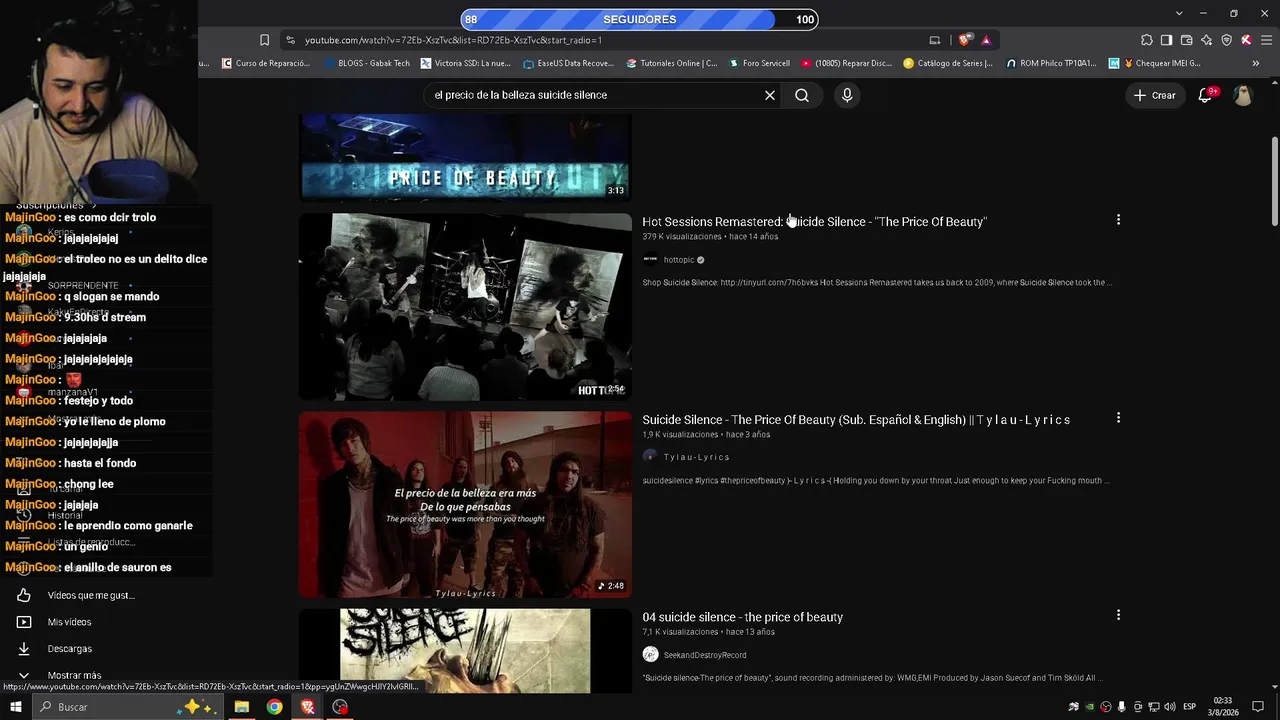The width and height of the screenshot is (1280, 720).
Task: Click the YouTube page vertical scrollbar
Action: click(x=1275, y=180)
